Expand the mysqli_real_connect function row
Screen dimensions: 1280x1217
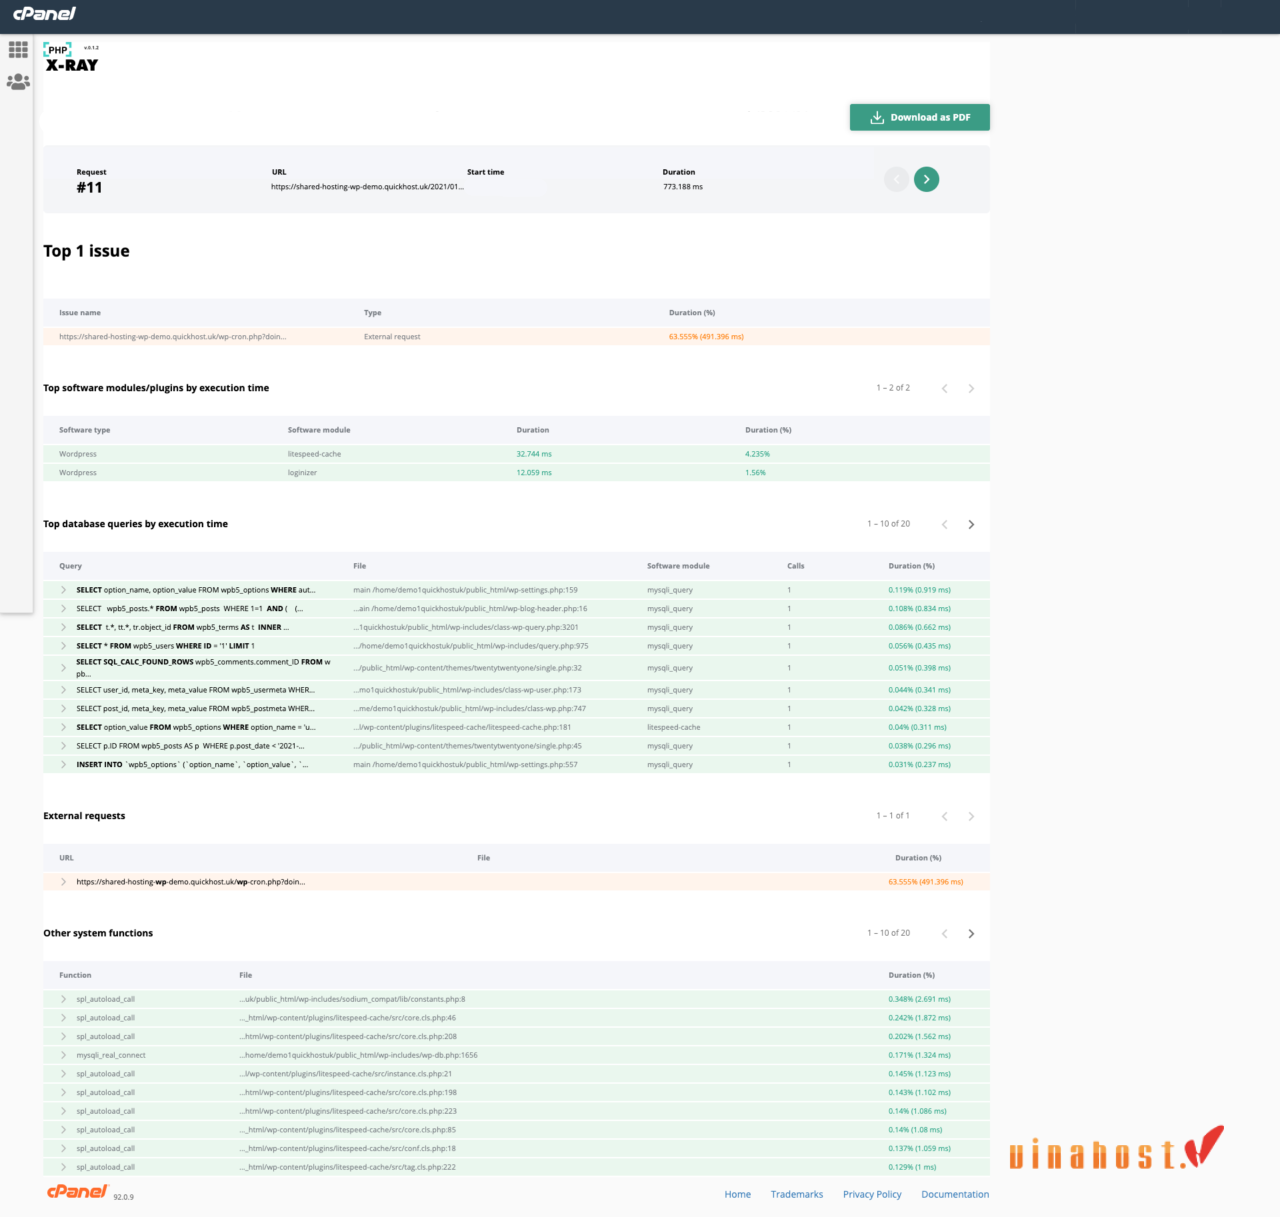[x=63, y=1055]
